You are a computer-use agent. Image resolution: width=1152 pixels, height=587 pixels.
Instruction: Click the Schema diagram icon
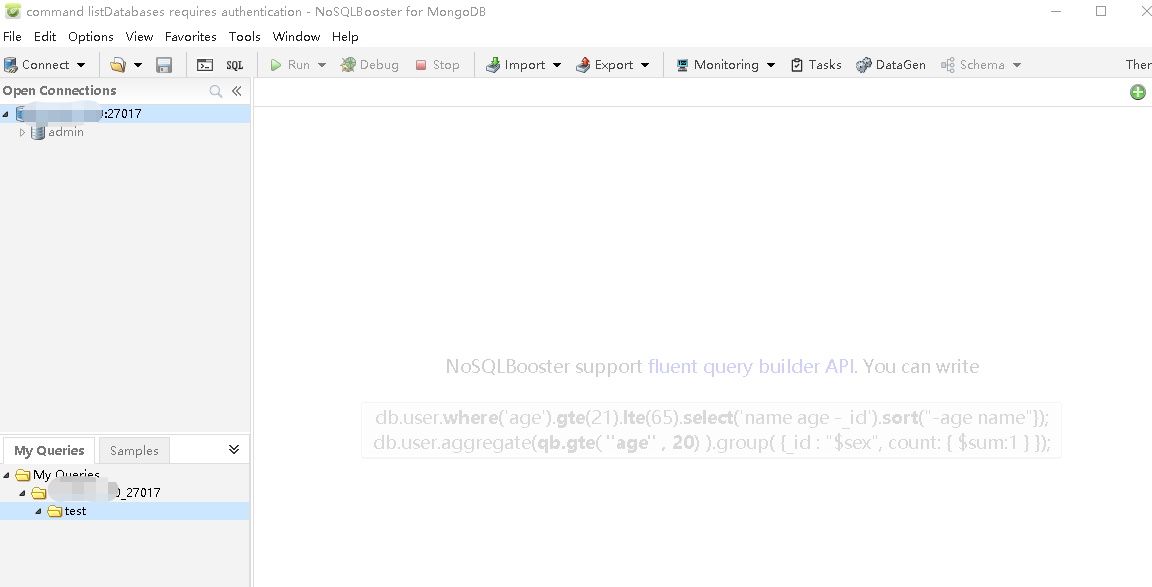948,65
